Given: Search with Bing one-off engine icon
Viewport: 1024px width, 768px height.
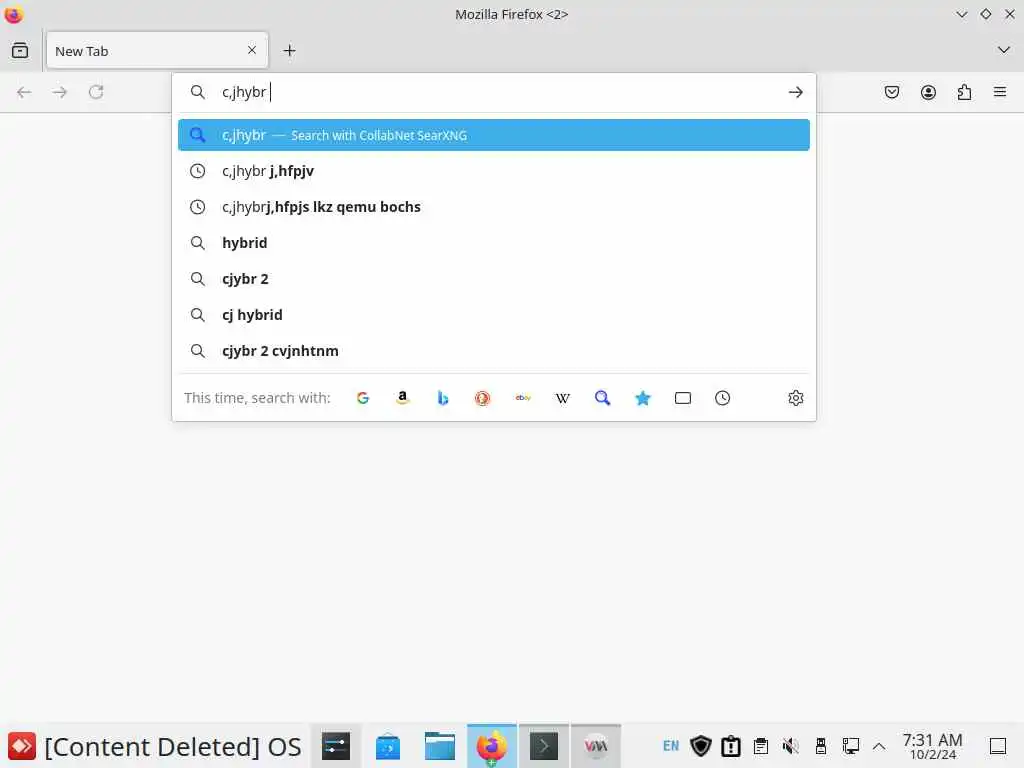Looking at the screenshot, I should coord(443,398).
